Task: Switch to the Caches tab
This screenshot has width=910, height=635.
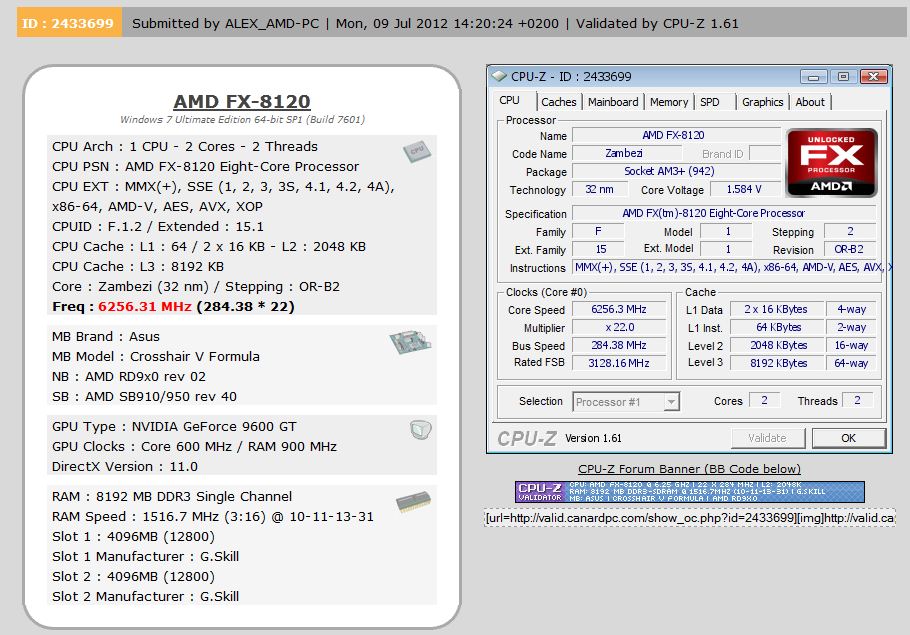Action: click(x=558, y=102)
